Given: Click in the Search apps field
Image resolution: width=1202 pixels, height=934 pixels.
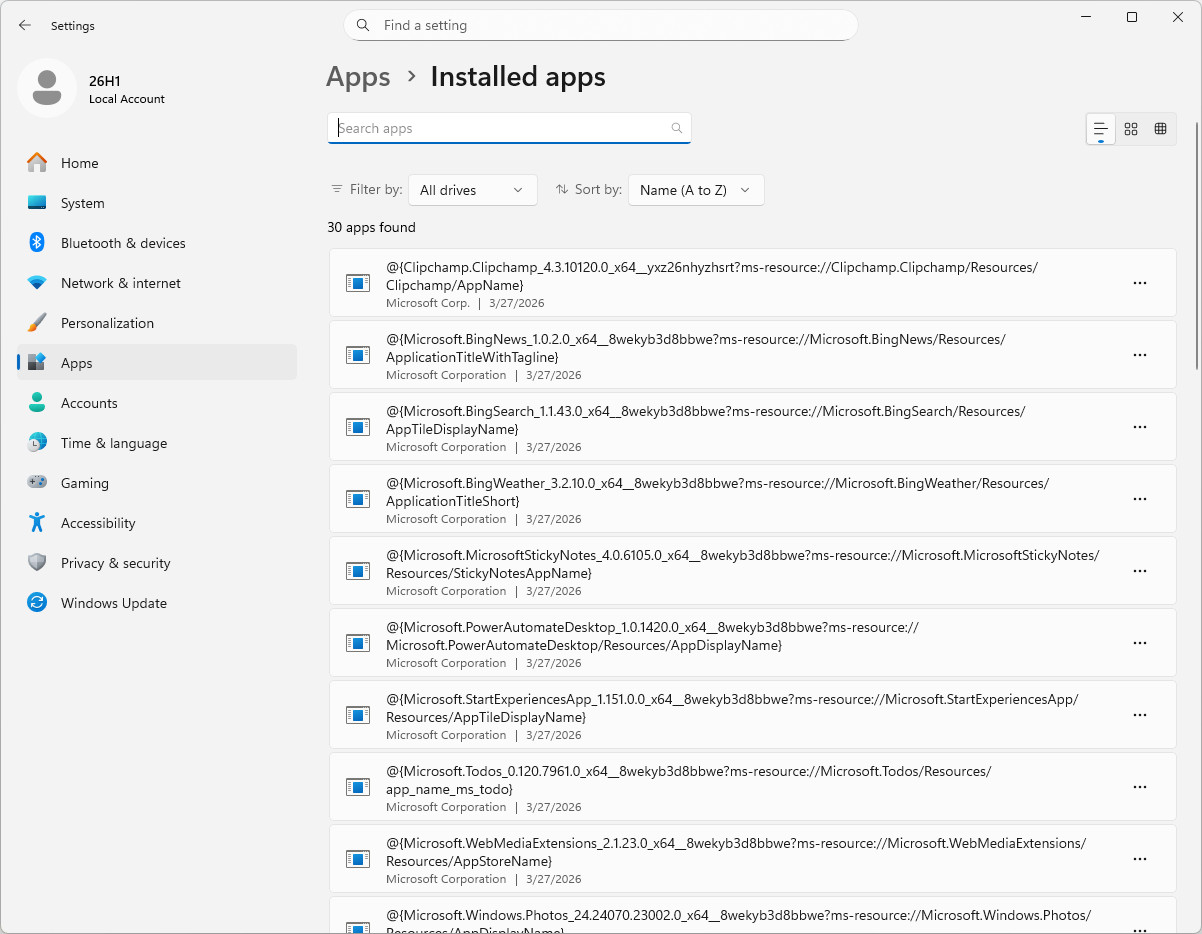Looking at the screenshot, I should point(509,128).
